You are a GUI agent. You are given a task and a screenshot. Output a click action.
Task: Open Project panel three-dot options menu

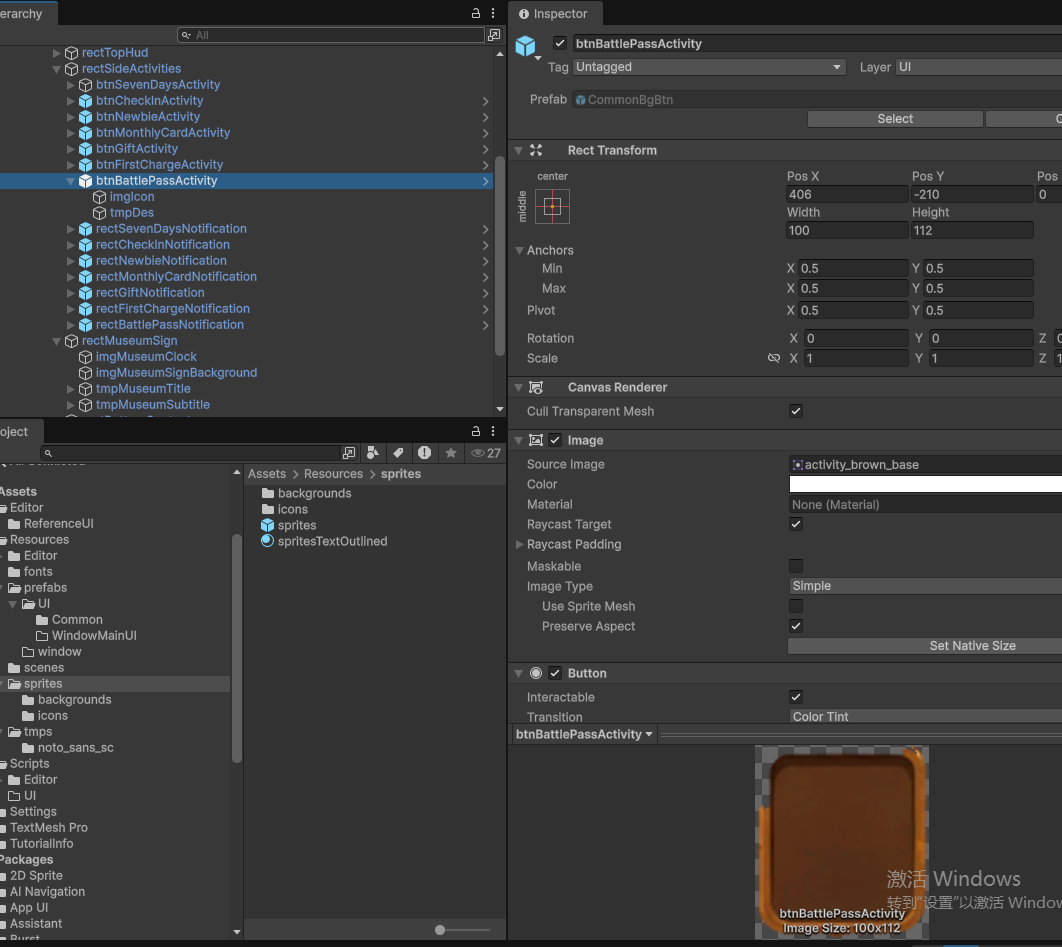tap(493, 431)
